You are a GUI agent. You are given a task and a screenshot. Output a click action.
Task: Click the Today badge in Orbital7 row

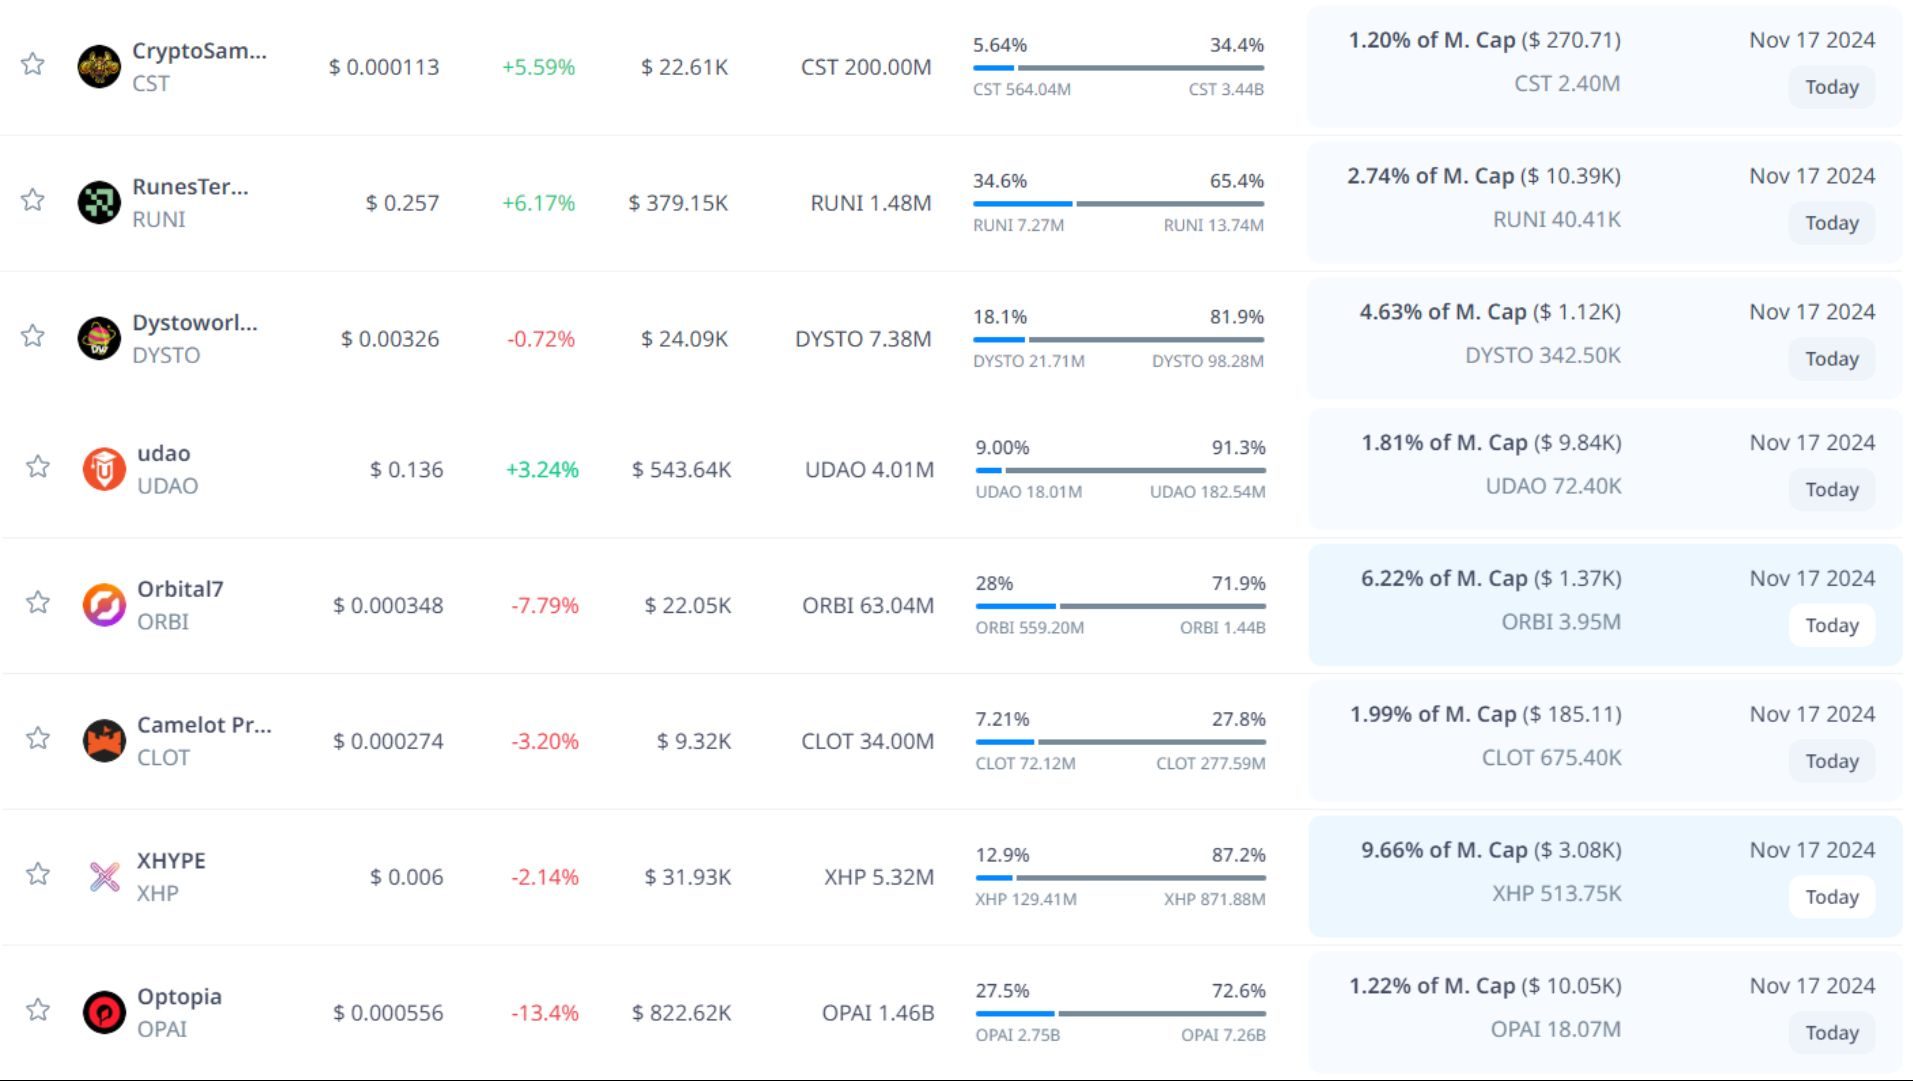pyautogui.click(x=1831, y=626)
